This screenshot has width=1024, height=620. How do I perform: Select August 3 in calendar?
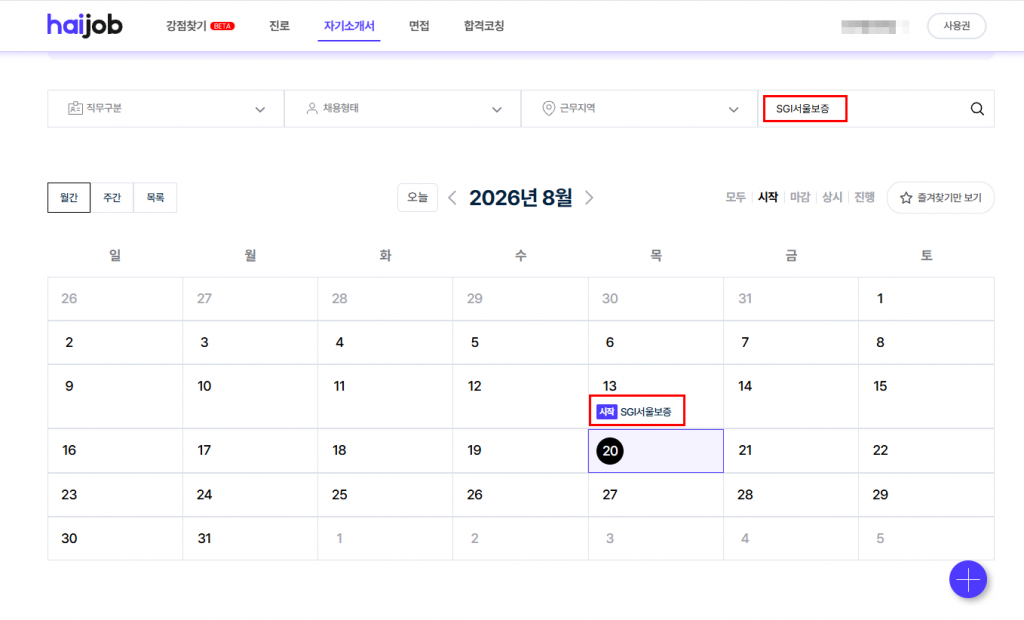coord(249,342)
